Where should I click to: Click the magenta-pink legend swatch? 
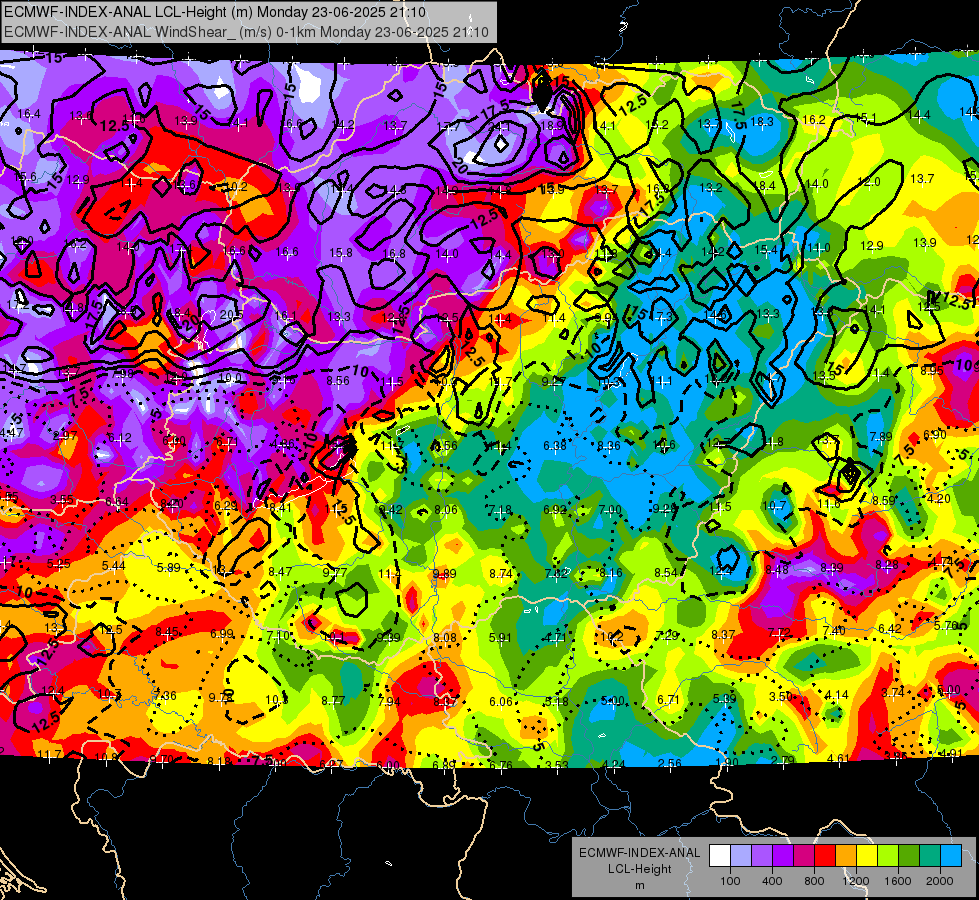coord(804,856)
